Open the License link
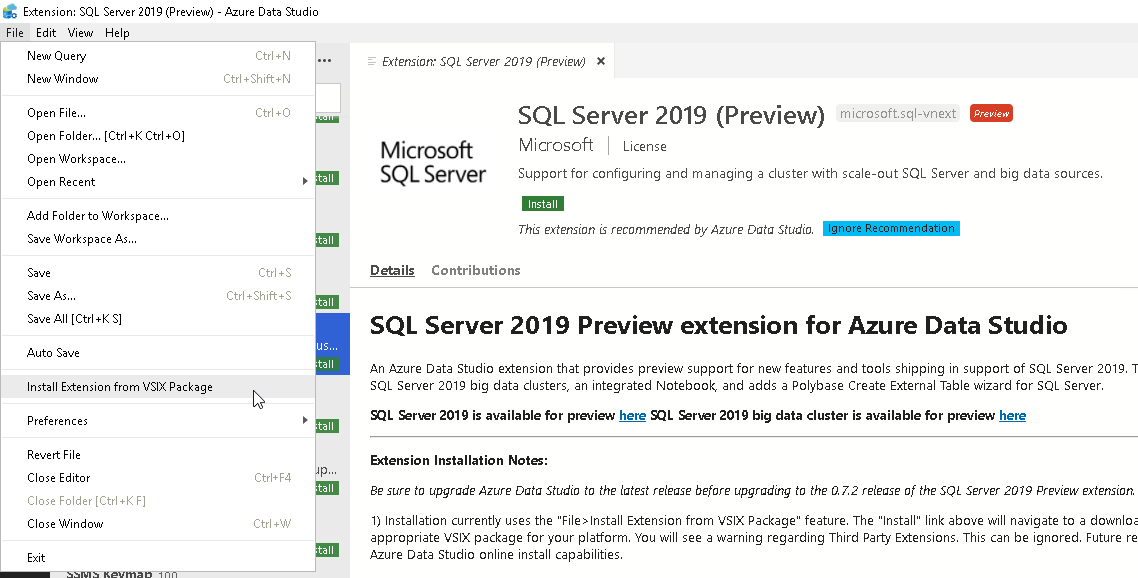The height and width of the screenshot is (578, 1138). 644,146
